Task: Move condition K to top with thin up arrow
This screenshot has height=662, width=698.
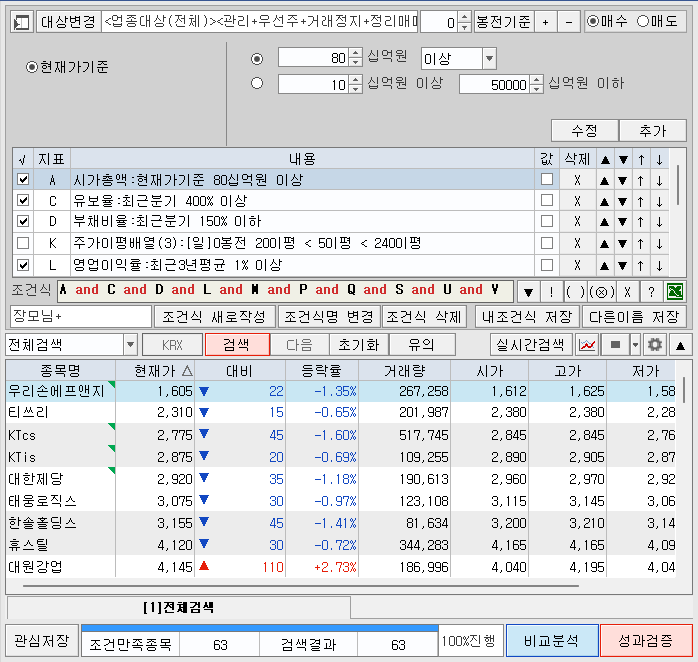Action: pos(640,244)
